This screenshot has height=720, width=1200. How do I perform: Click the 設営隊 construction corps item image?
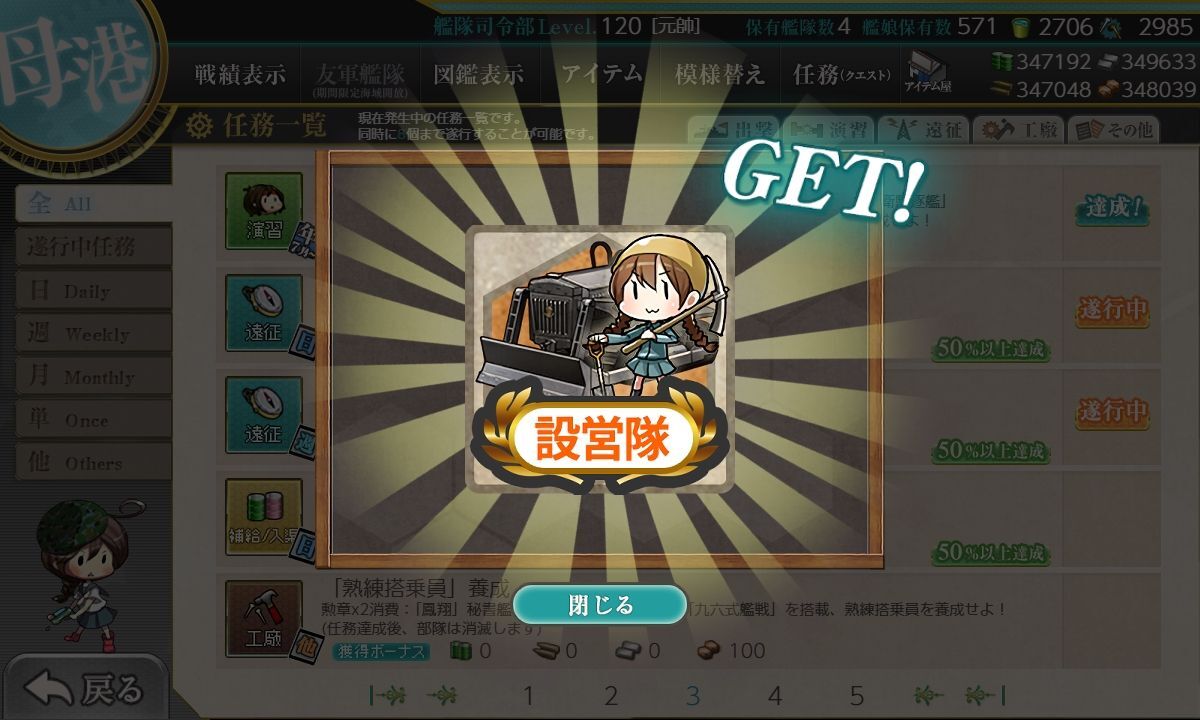click(x=600, y=358)
